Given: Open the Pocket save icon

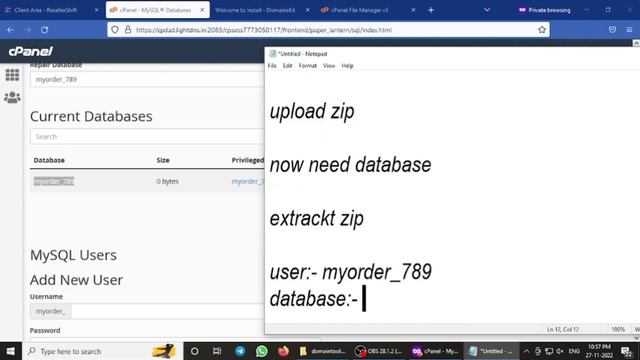Looking at the screenshot, I should (x=612, y=30).
